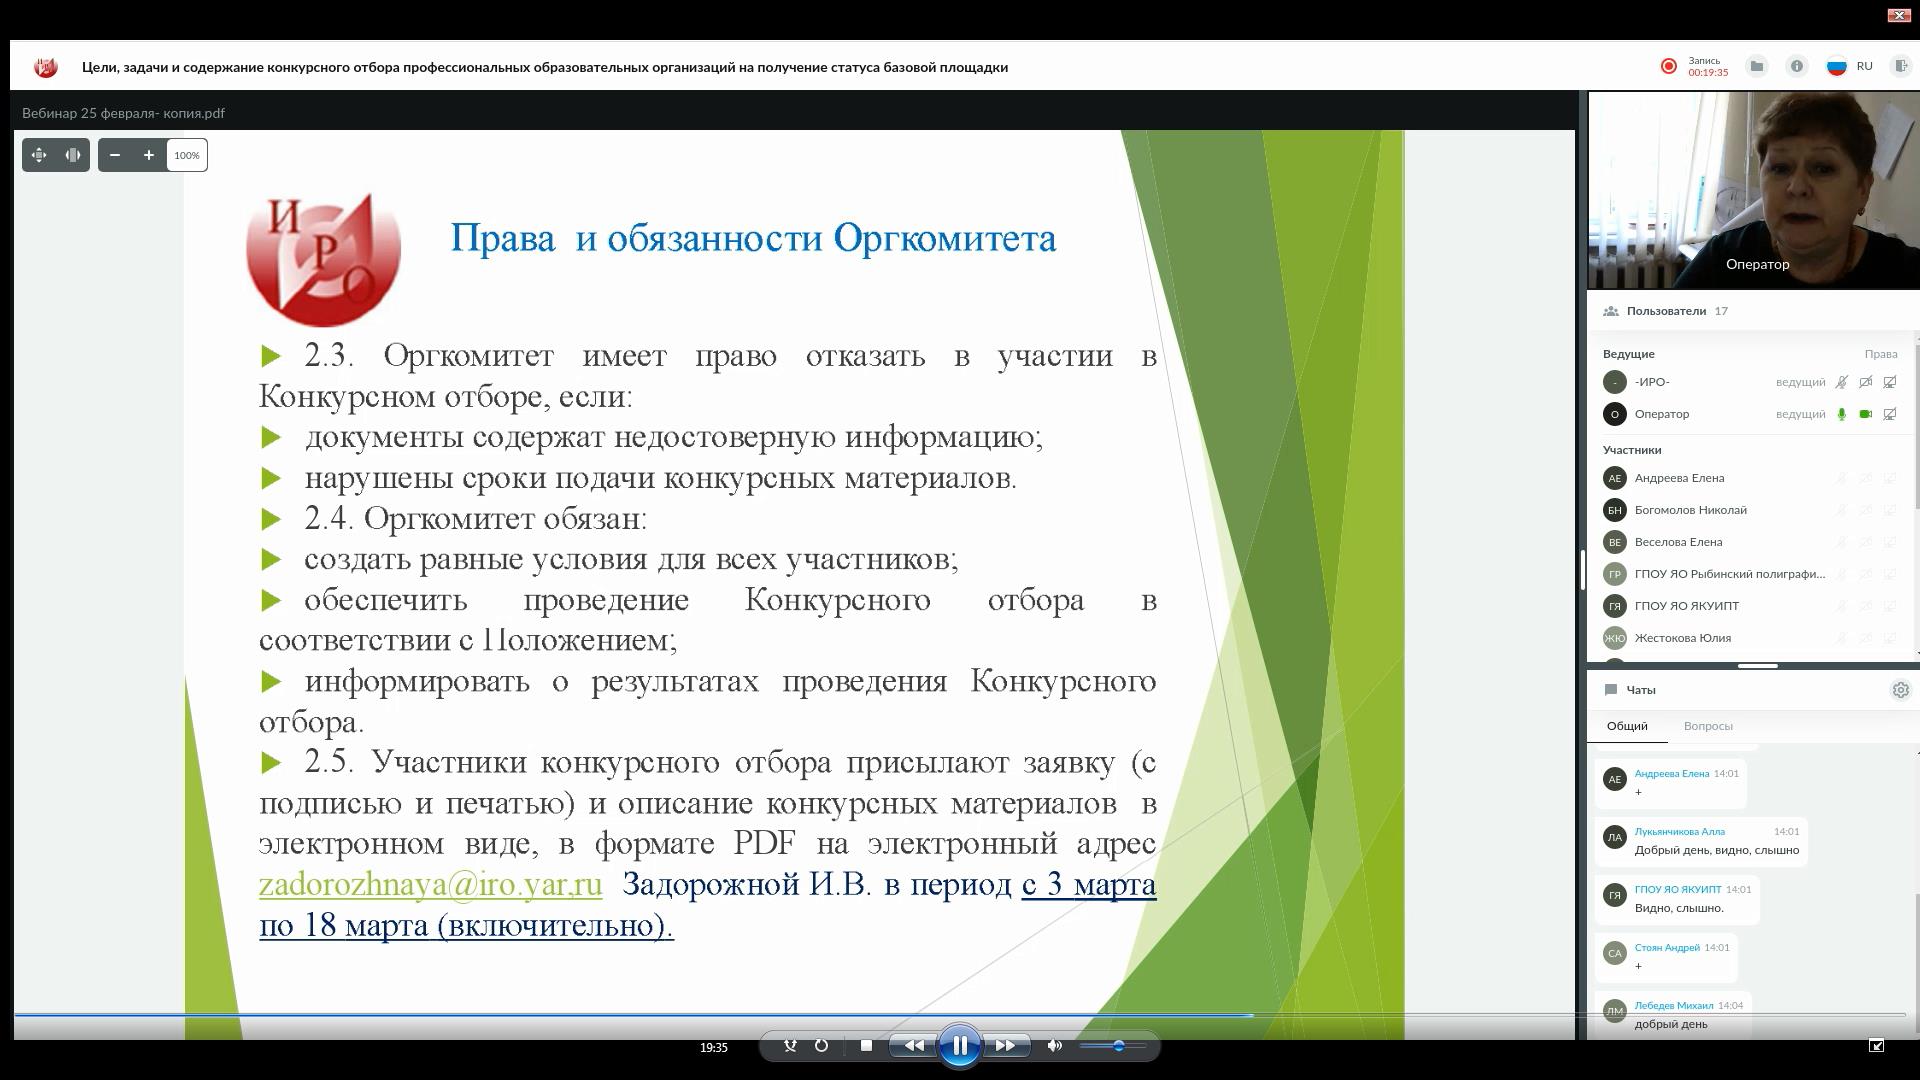Click ГПОУ ЯО ЯКУИПТ sender name in chat
Image resolution: width=1920 pixels, height=1080 pixels.
point(1678,889)
